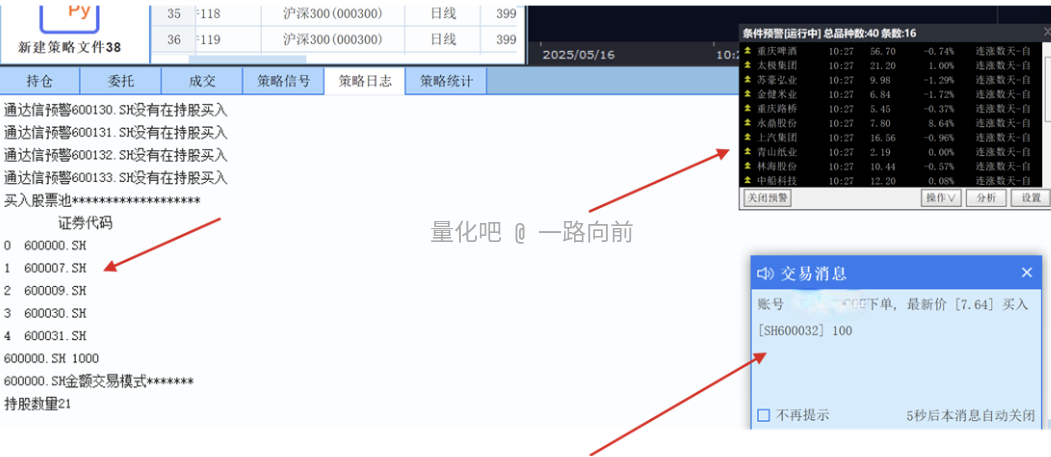The width and height of the screenshot is (1051, 457).
Task: Open the 策略统计 tab
Action: point(446,81)
